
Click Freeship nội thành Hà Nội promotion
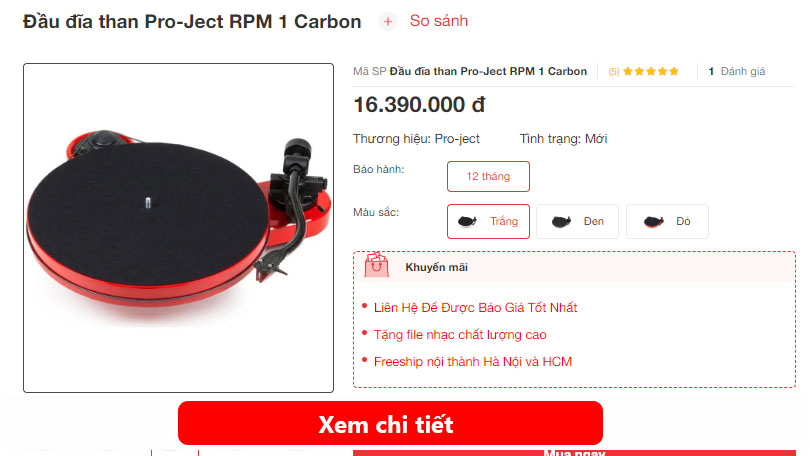[473, 361]
